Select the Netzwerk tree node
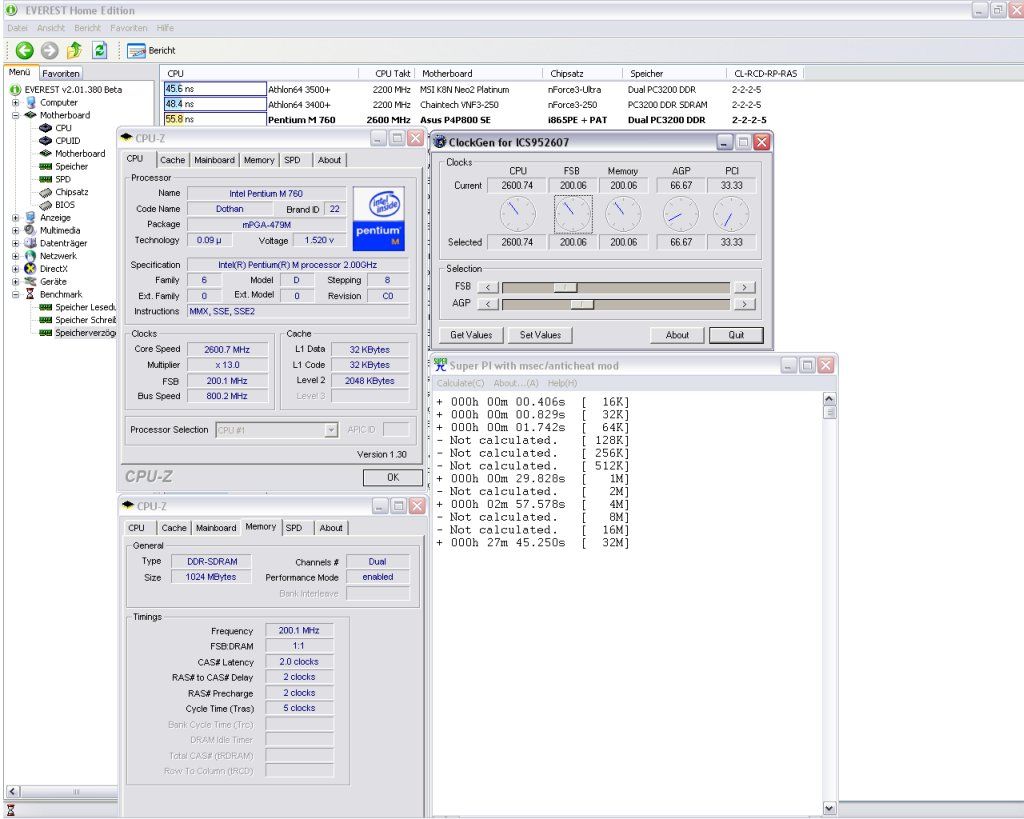The width and height of the screenshot is (1024, 819). pyautogui.click(x=58, y=256)
